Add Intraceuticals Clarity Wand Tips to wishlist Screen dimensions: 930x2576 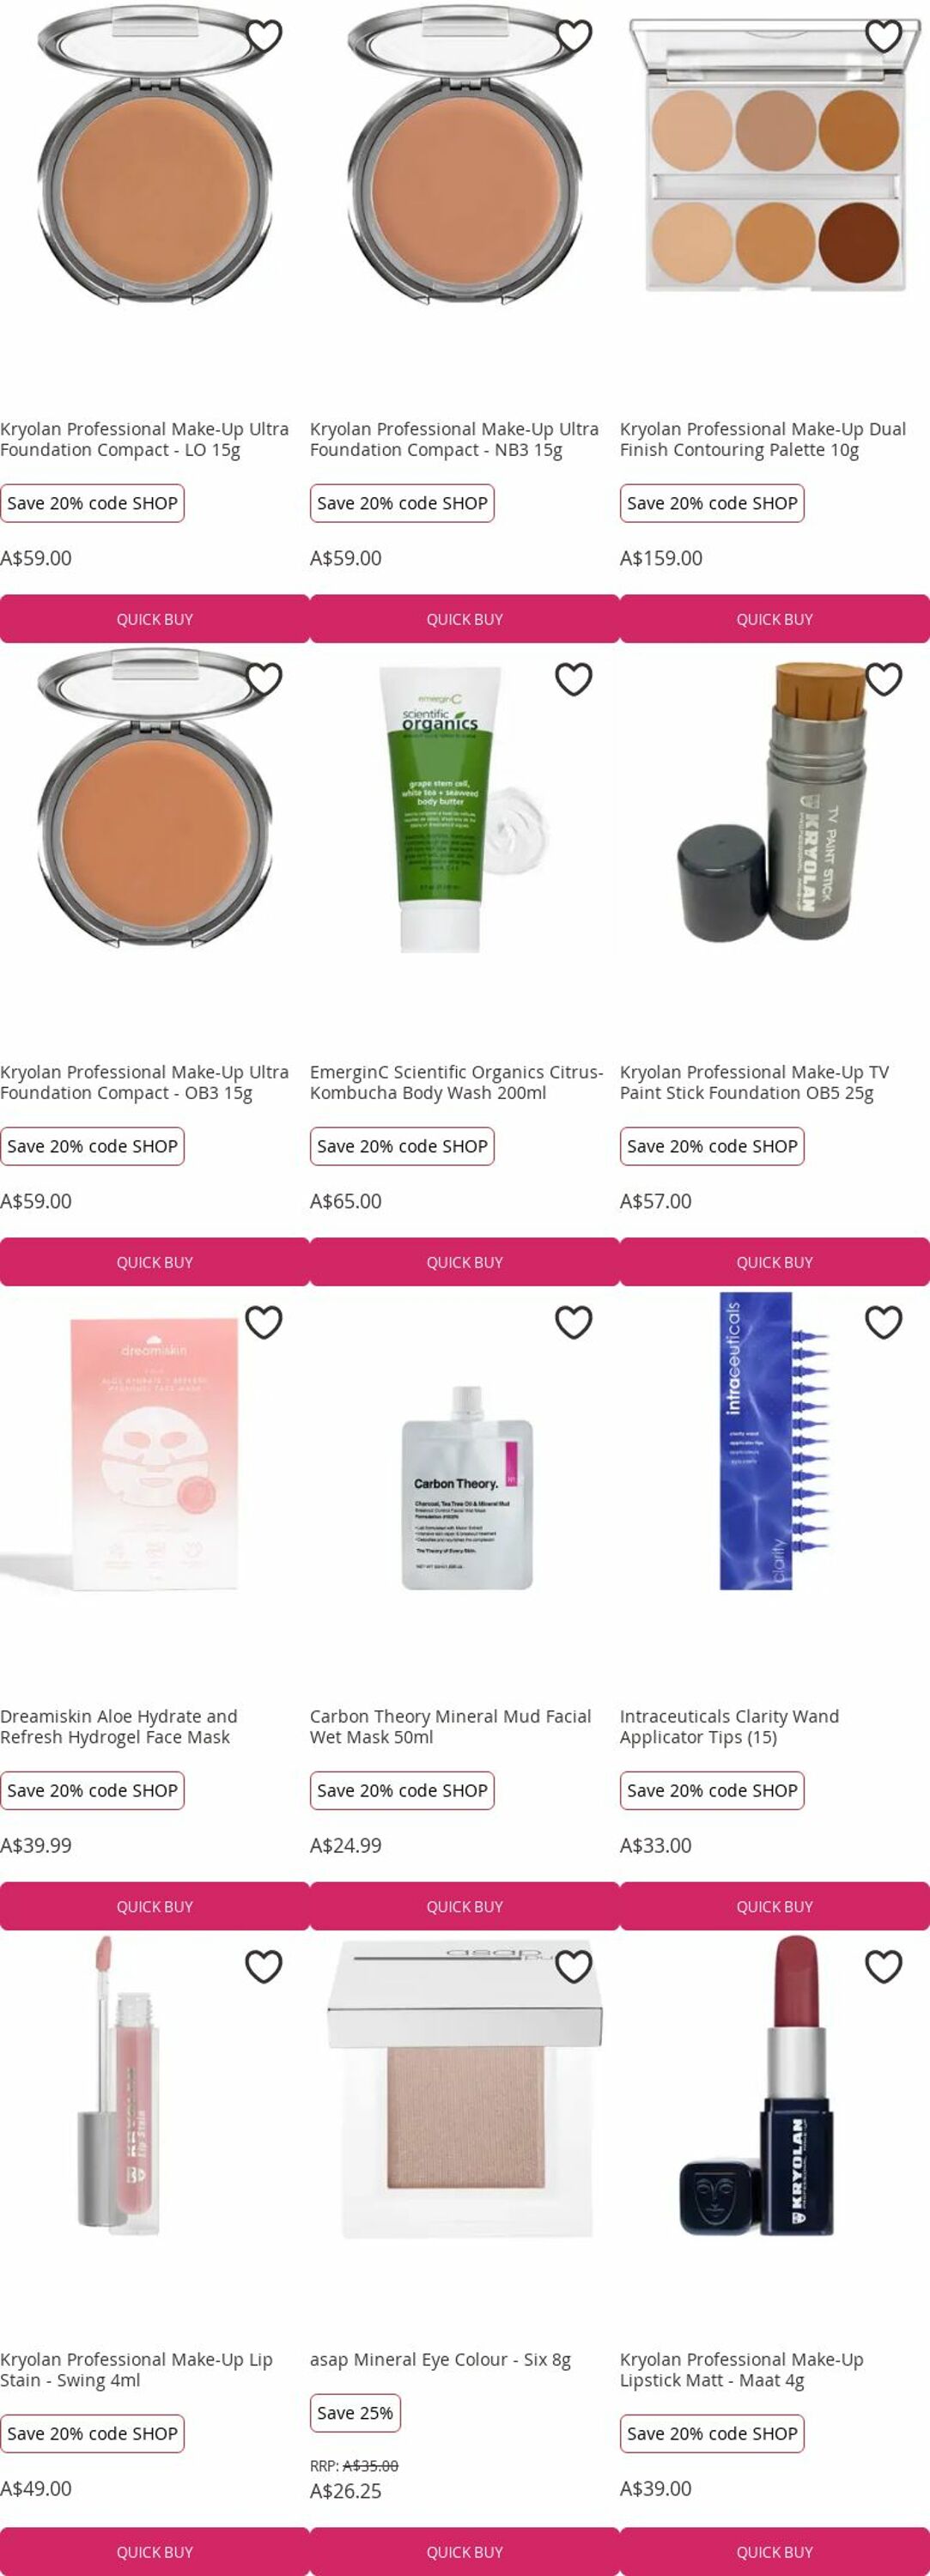(x=884, y=1322)
